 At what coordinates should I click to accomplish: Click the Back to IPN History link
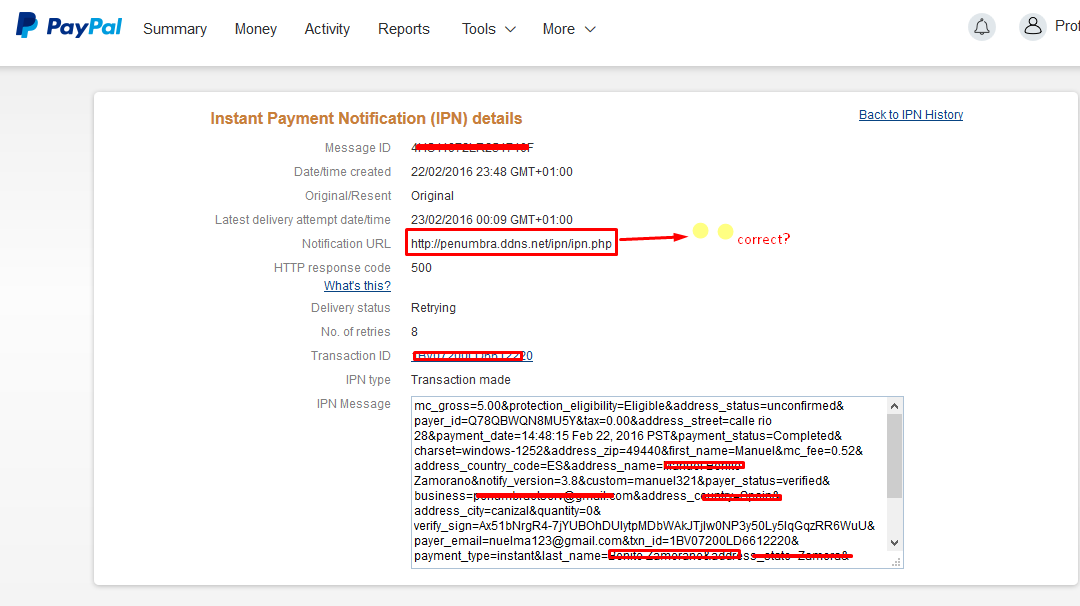pos(911,115)
